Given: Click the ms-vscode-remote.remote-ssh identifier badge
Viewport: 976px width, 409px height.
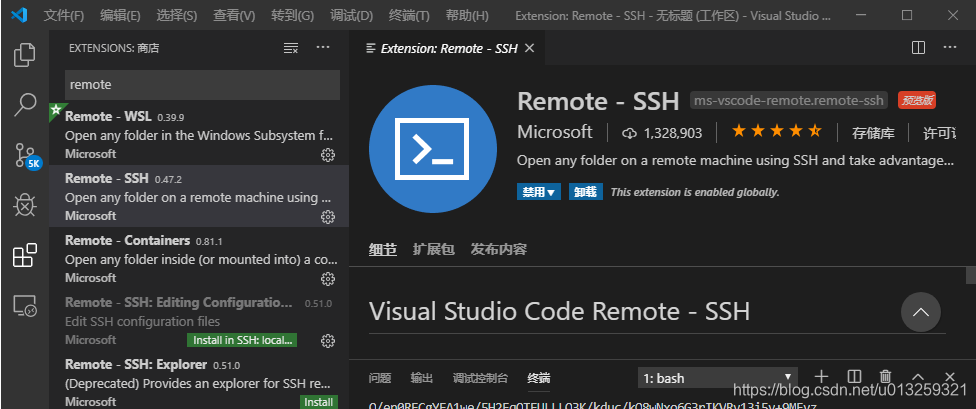Looking at the screenshot, I should [x=787, y=100].
